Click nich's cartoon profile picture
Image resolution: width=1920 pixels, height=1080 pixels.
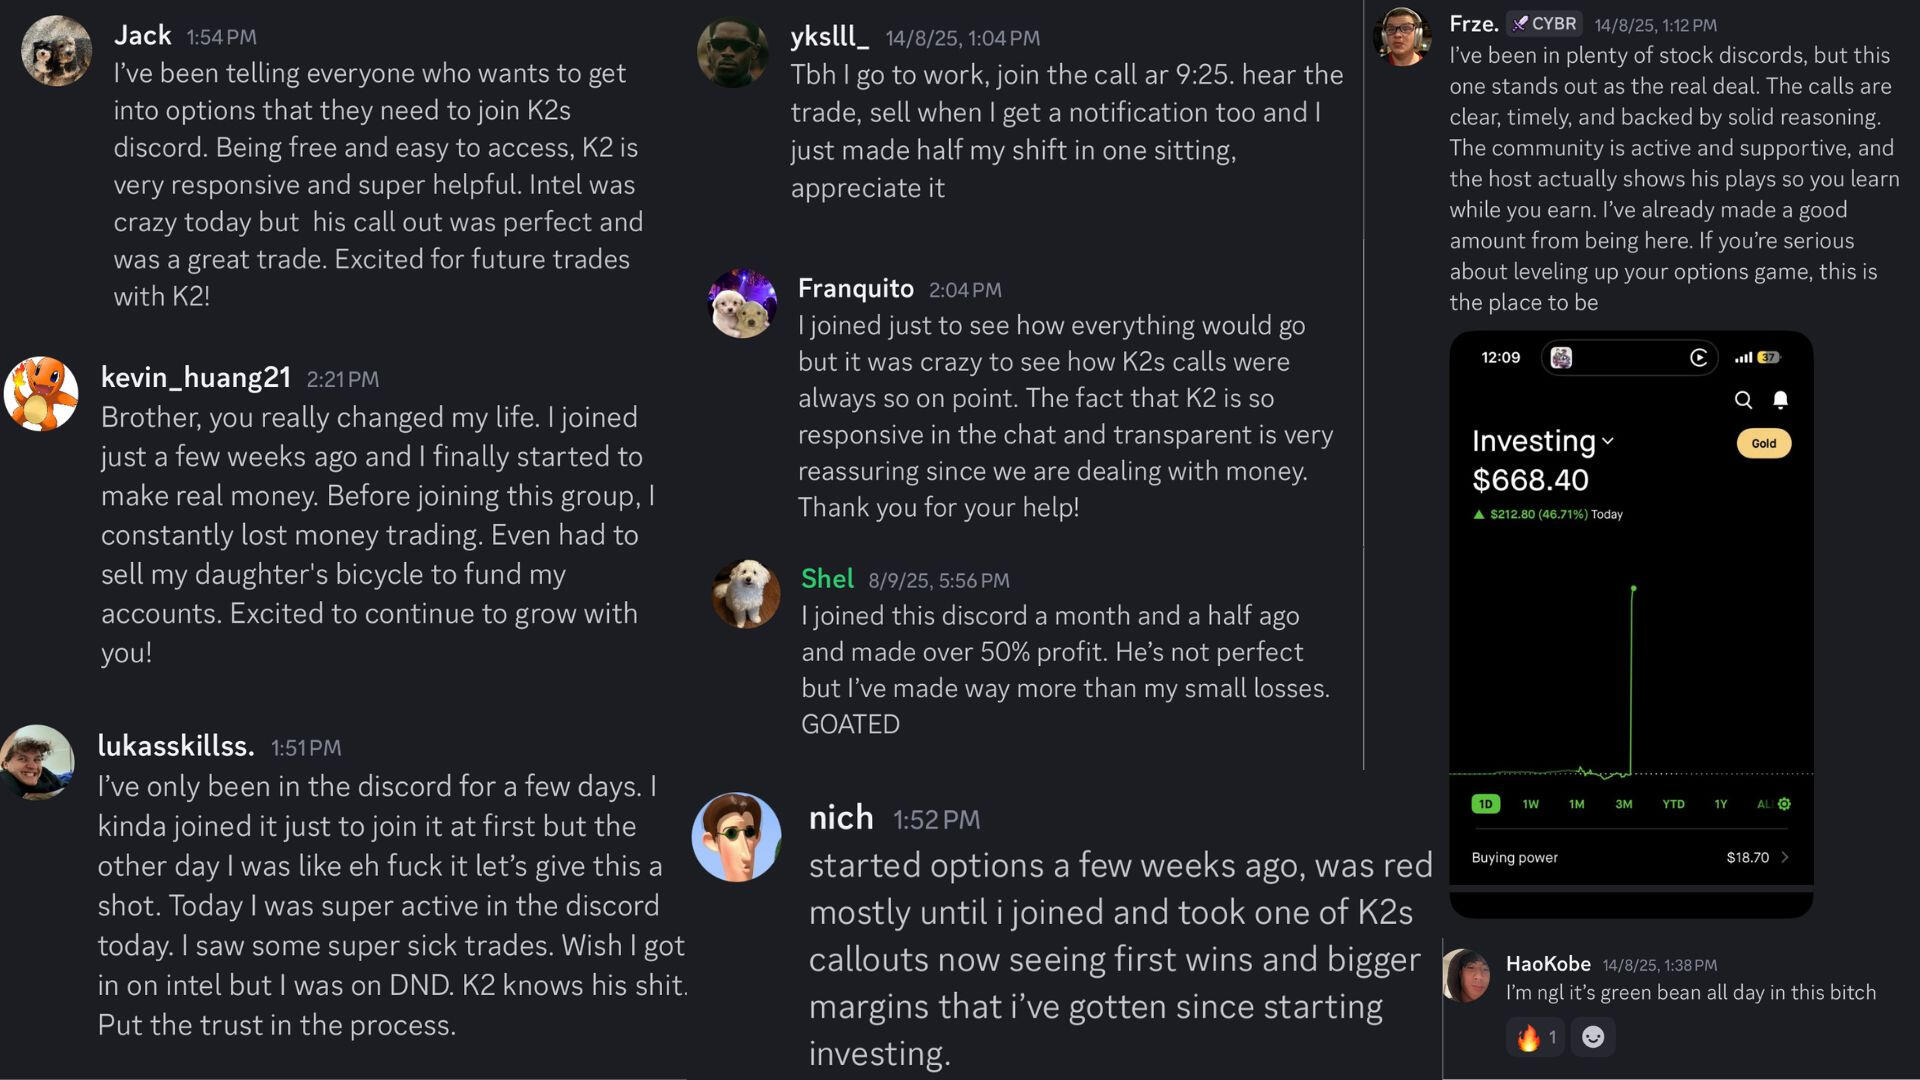coord(737,837)
